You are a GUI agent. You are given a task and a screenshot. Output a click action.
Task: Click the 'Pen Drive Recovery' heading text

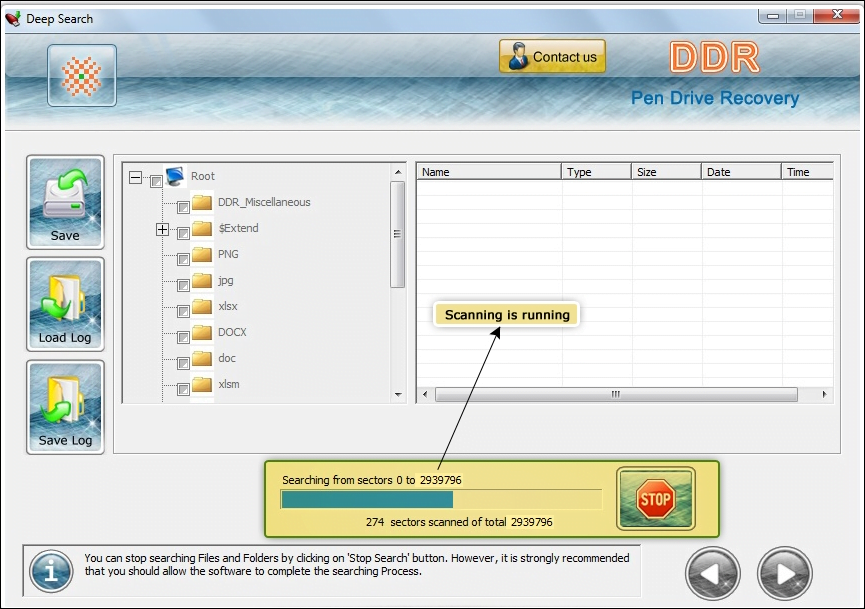coord(715,98)
